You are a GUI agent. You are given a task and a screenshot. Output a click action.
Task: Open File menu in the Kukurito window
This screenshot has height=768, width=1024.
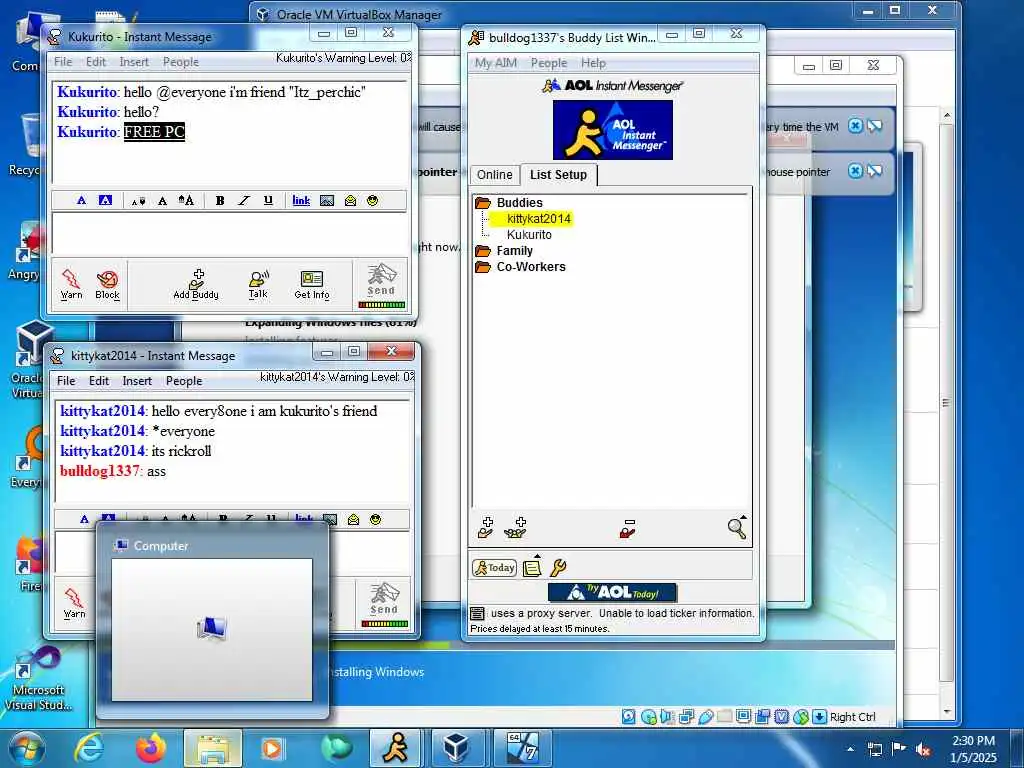[x=63, y=62]
